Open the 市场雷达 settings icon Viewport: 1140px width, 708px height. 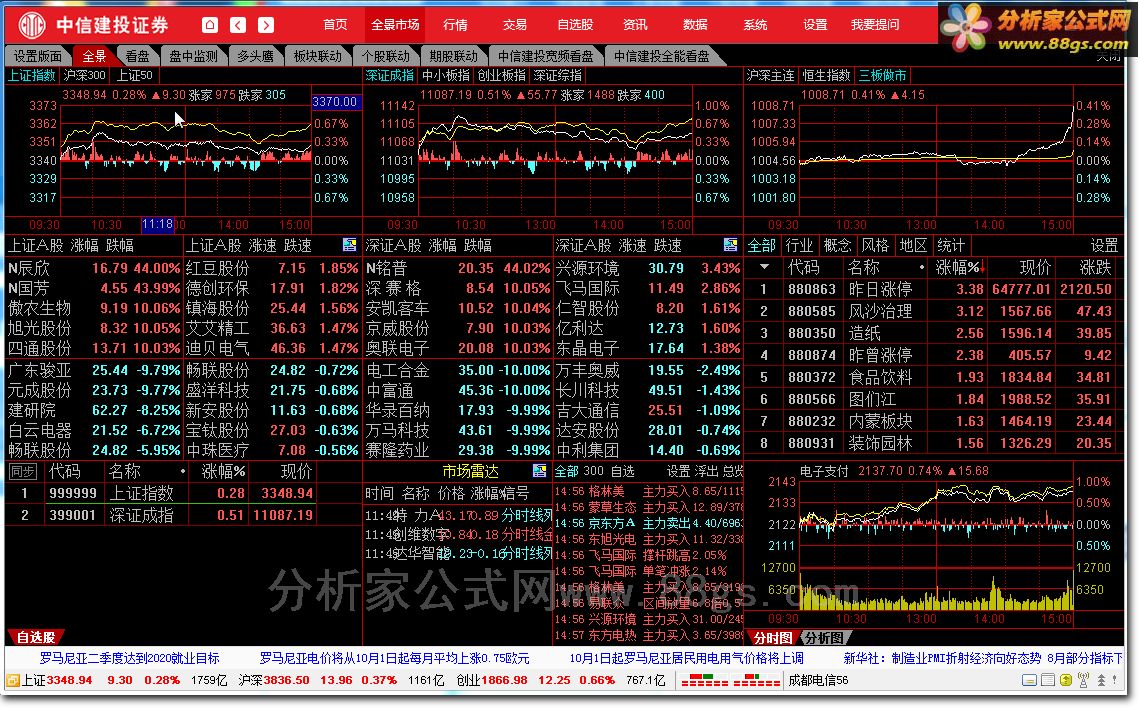point(539,471)
